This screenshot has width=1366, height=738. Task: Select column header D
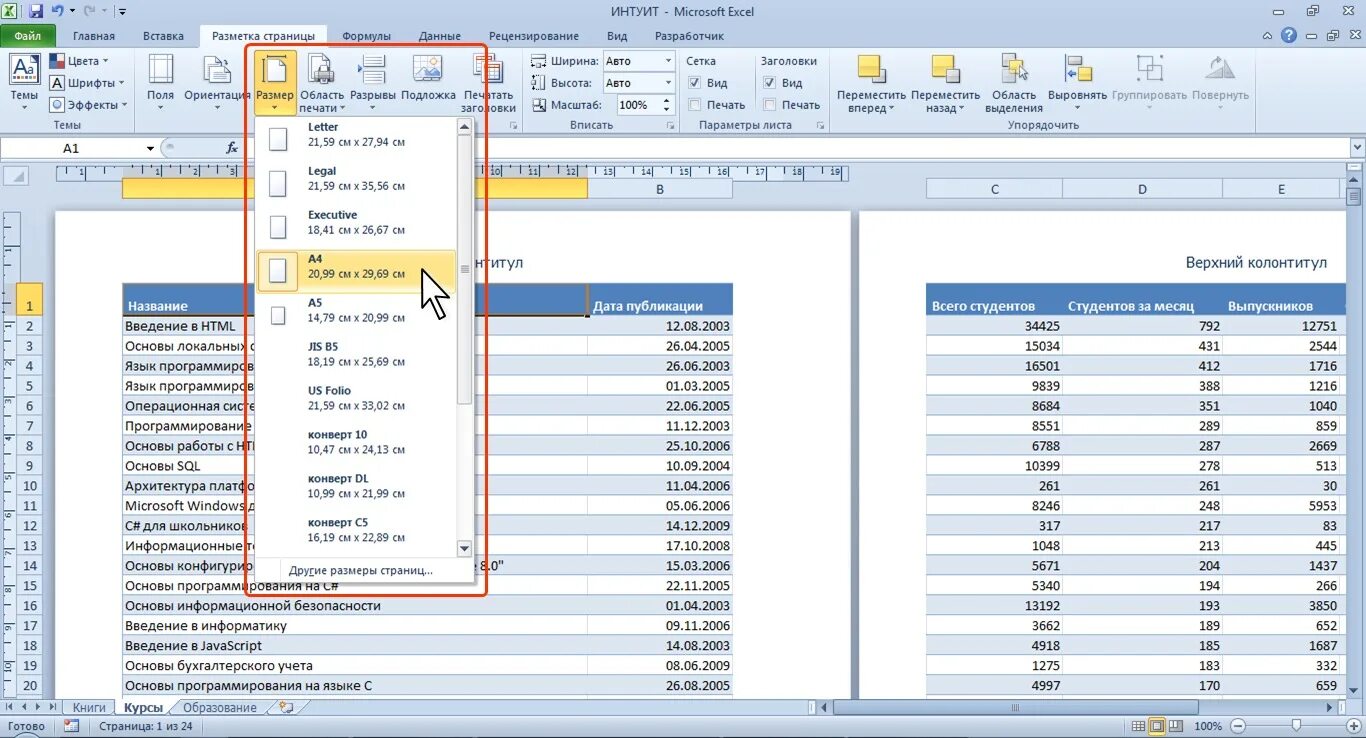[x=1142, y=189]
